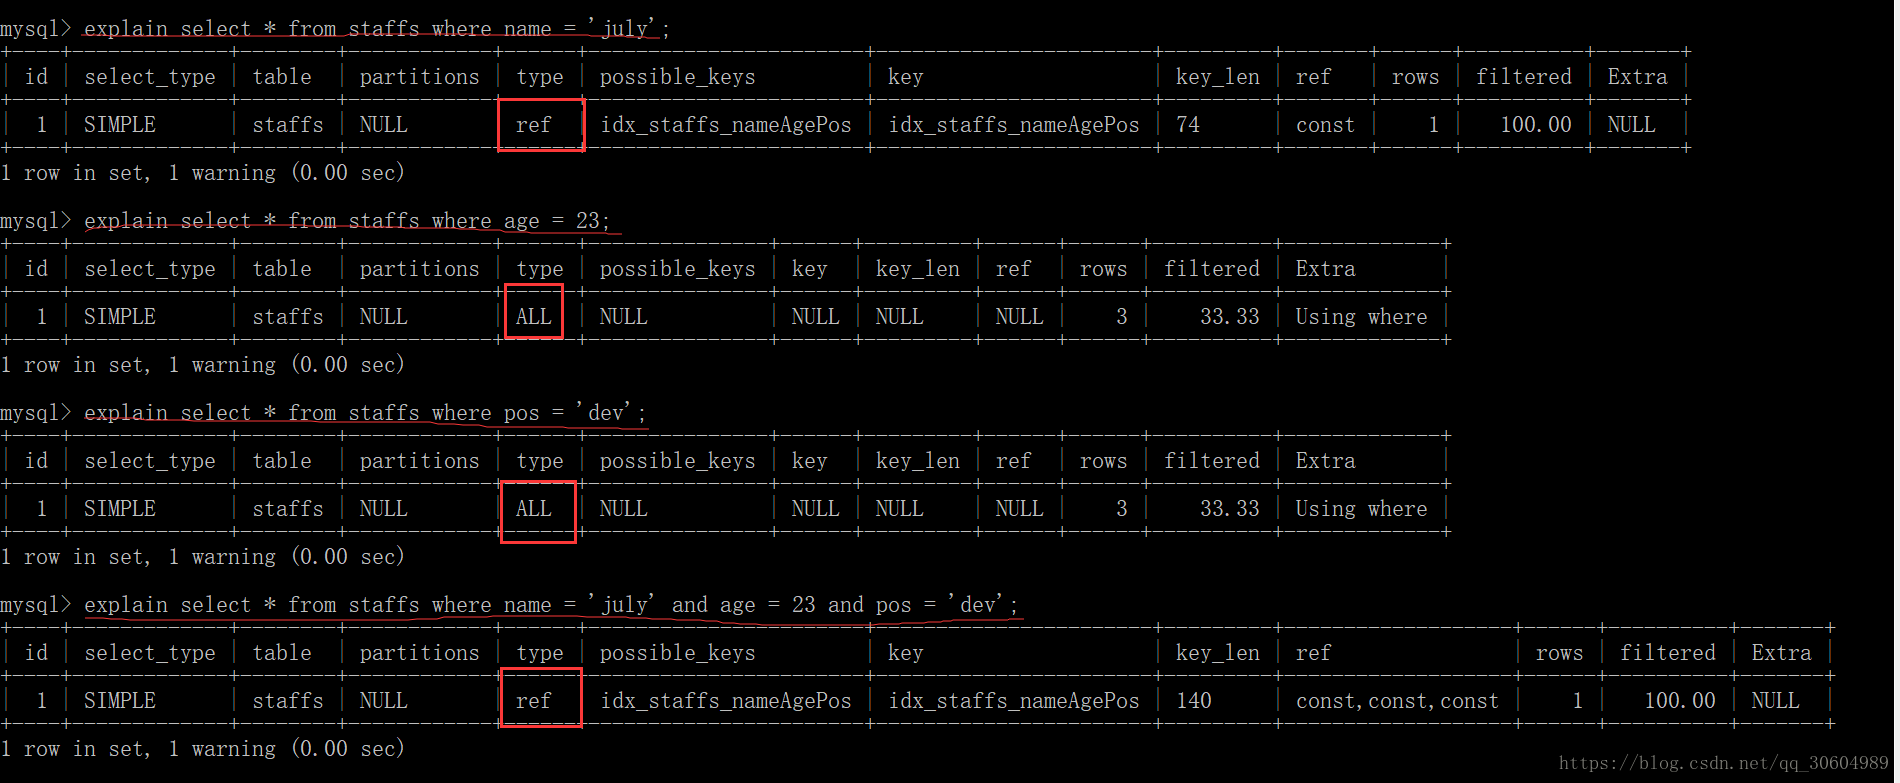Select key column idx_staffs_nameAgePos in first result
The width and height of the screenshot is (1900, 783).
(x=1013, y=124)
